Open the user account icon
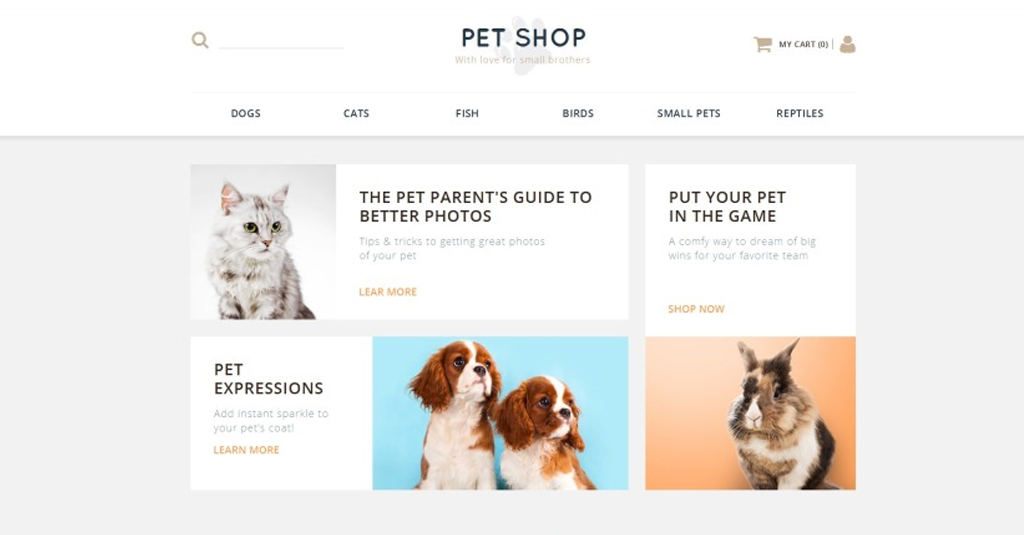Screen dimensions: 1024x535 [x=847, y=44]
